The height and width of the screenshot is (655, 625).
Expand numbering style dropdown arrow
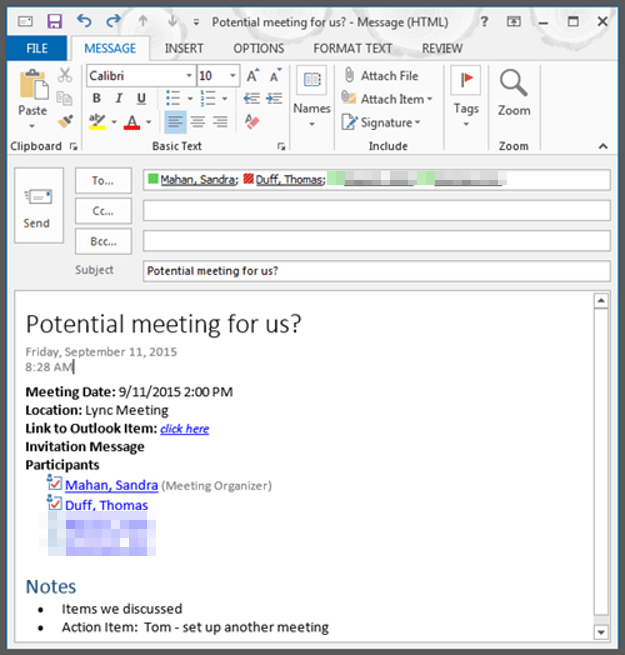click(x=225, y=99)
